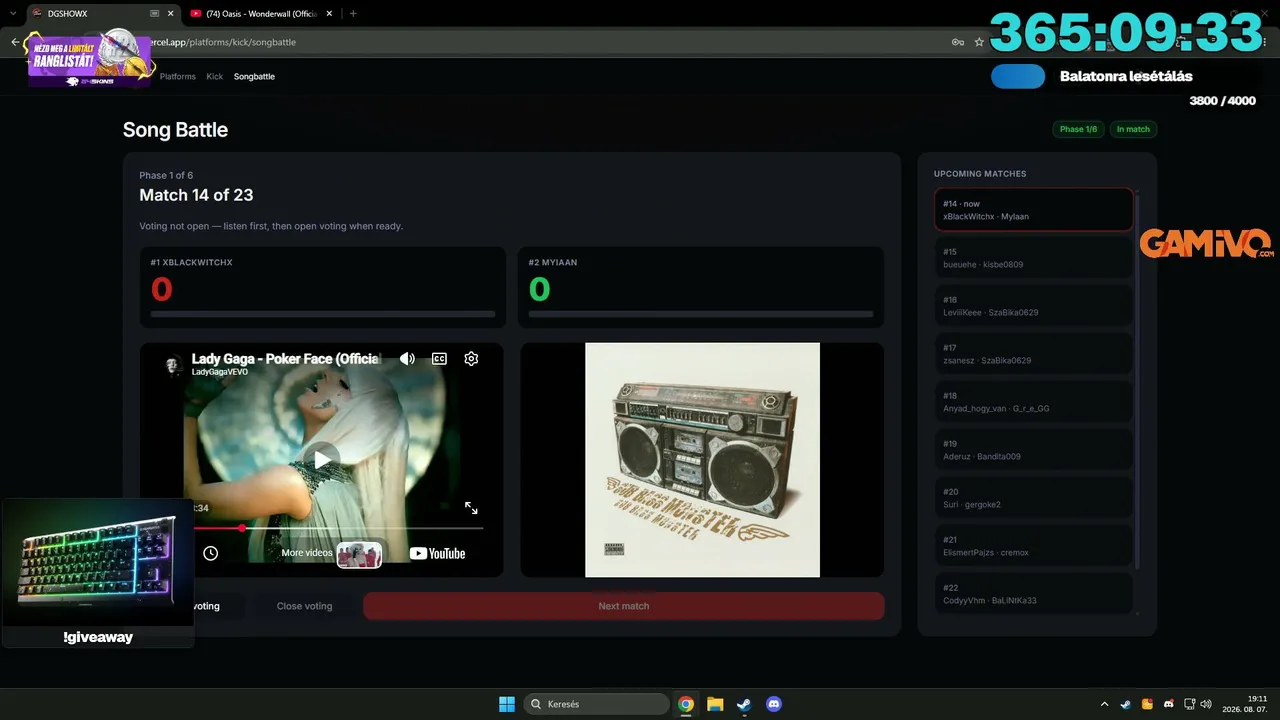Image resolution: width=1280 pixels, height=720 pixels.
Task: Select match #17 zsanesz vs SzaBika0629
Action: coord(1034,354)
